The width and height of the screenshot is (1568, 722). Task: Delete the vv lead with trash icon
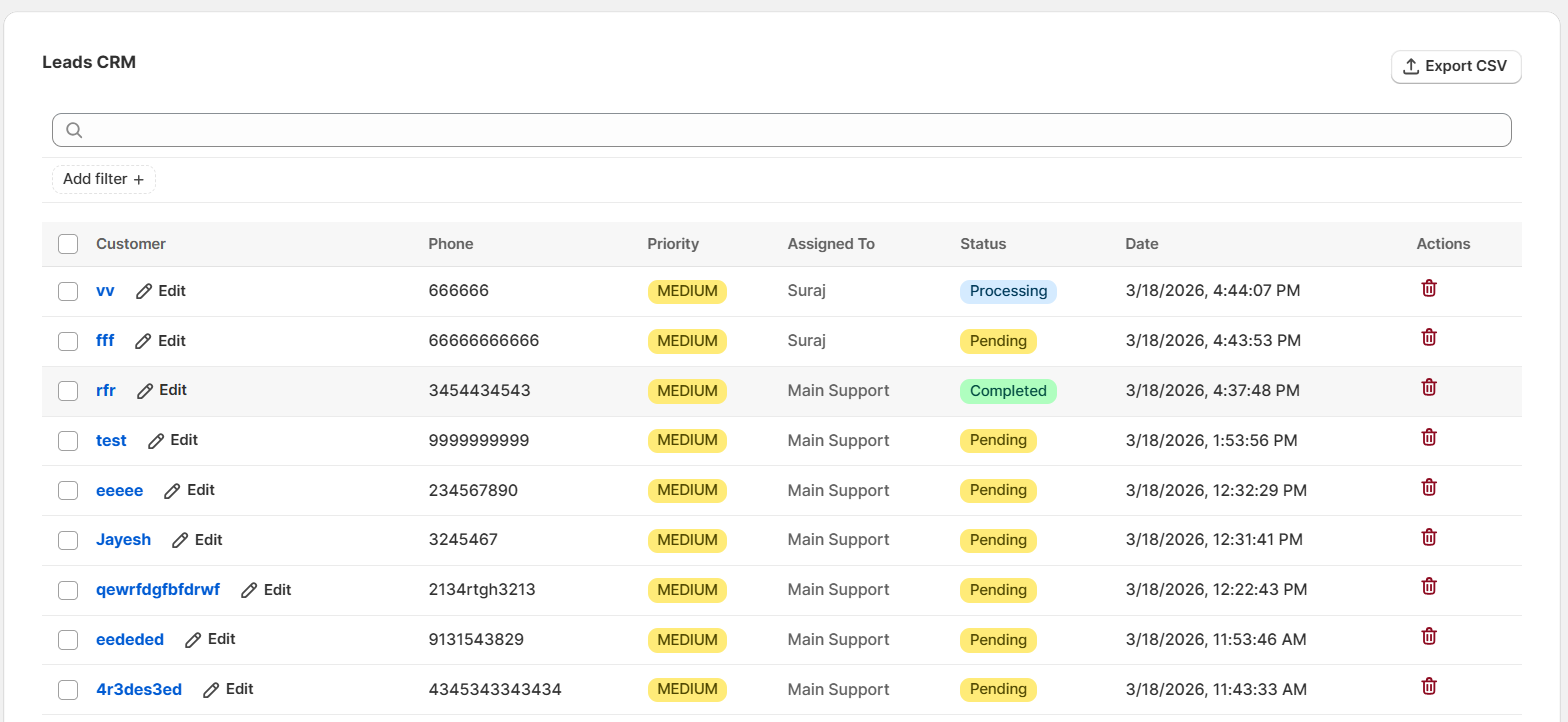[1429, 288]
